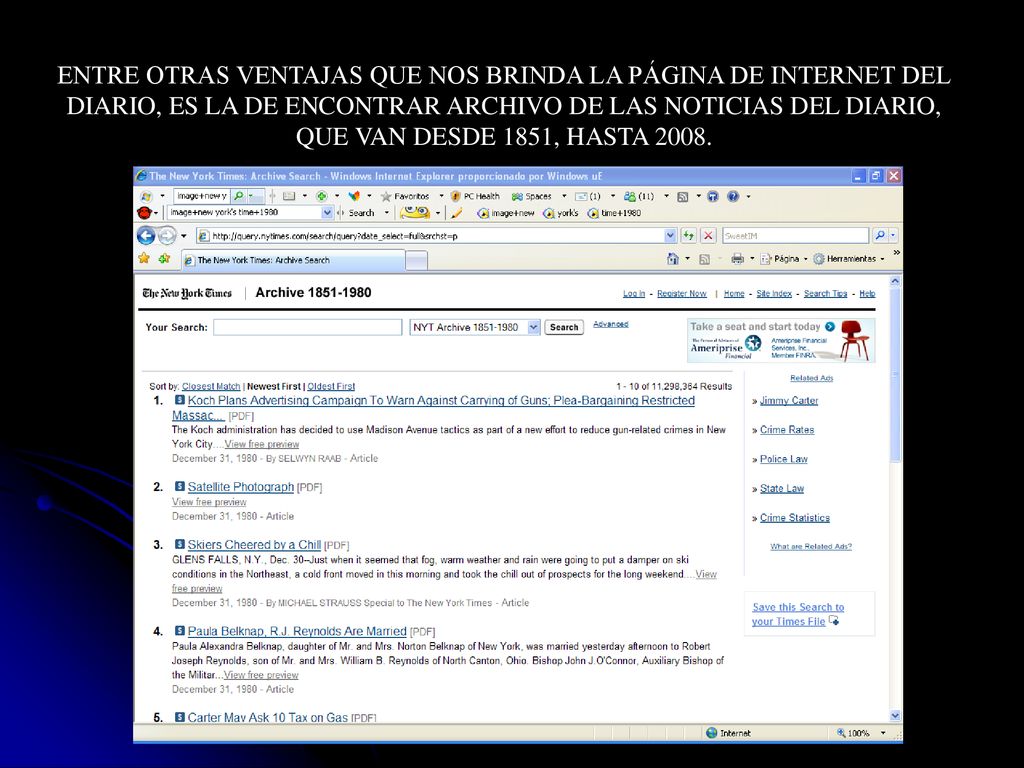Expand the Favoritos dropdown arrow
The image size is (1024, 768).
click(441, 196)
